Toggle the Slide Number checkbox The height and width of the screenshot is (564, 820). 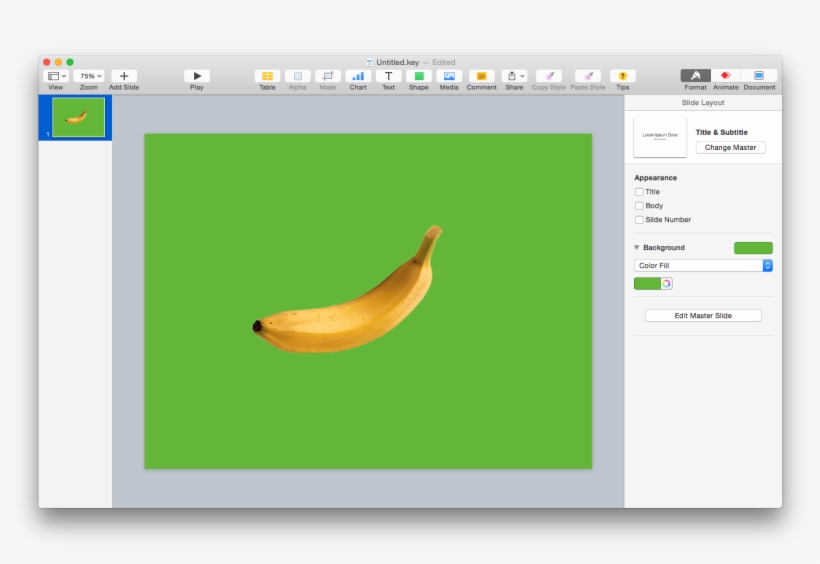click(639, 220)
